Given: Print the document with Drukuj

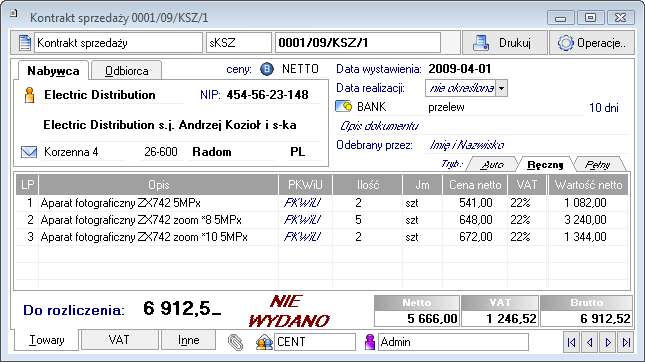Looking at the screenshot, I should [505, 43].
